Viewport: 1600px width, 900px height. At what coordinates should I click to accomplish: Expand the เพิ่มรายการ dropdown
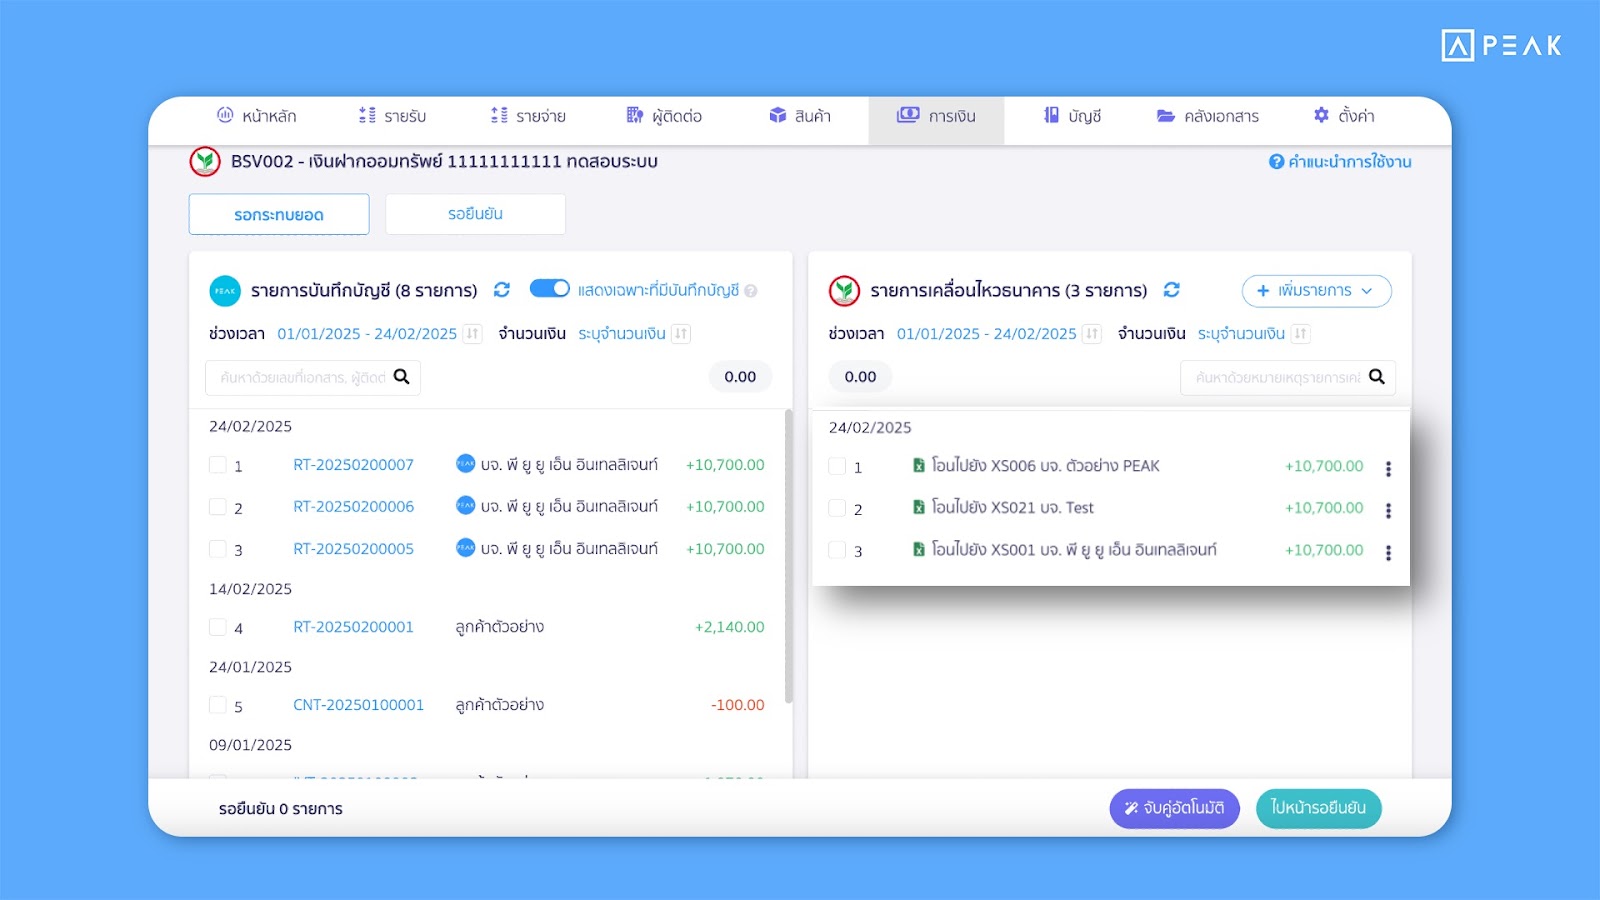click(x=1316, y=291)
